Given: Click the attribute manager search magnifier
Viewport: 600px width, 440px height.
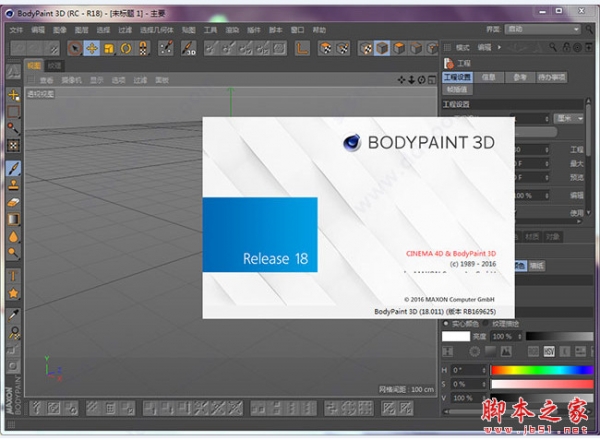Looking at the screenshot, I should [553, 47].
